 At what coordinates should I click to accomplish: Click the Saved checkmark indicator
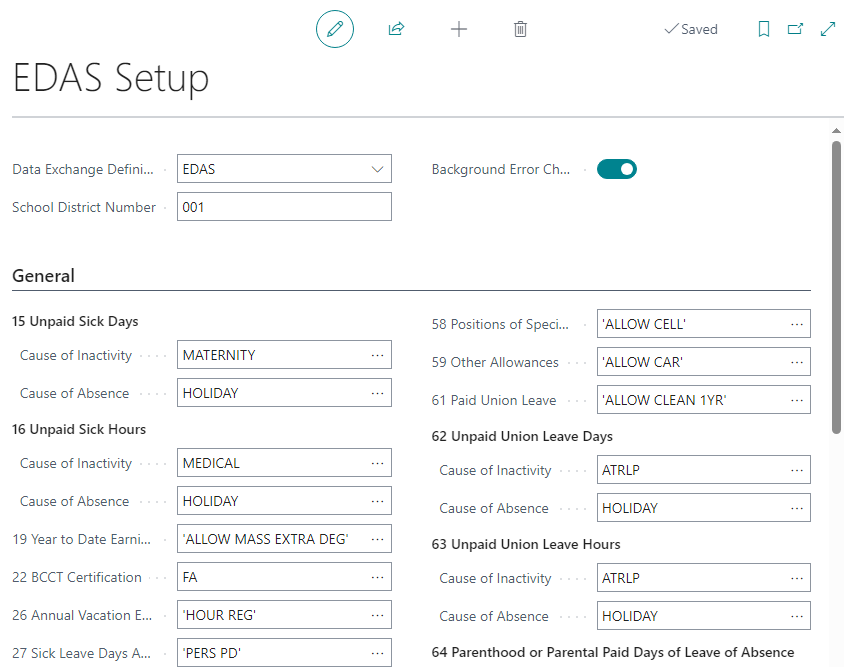click(690, 29)
